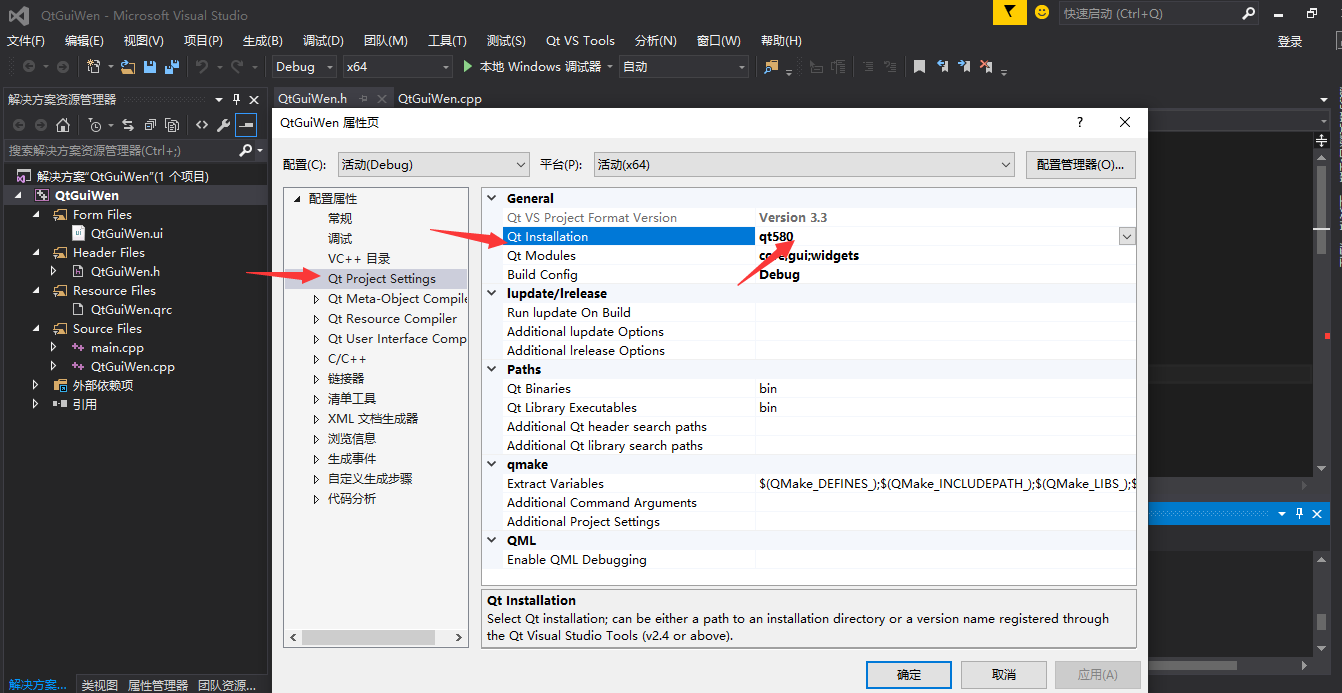The height and width of the screenshot is (693, 1342).
Task: Close the QtGuiWen.h tab
Action: [381, 99]
